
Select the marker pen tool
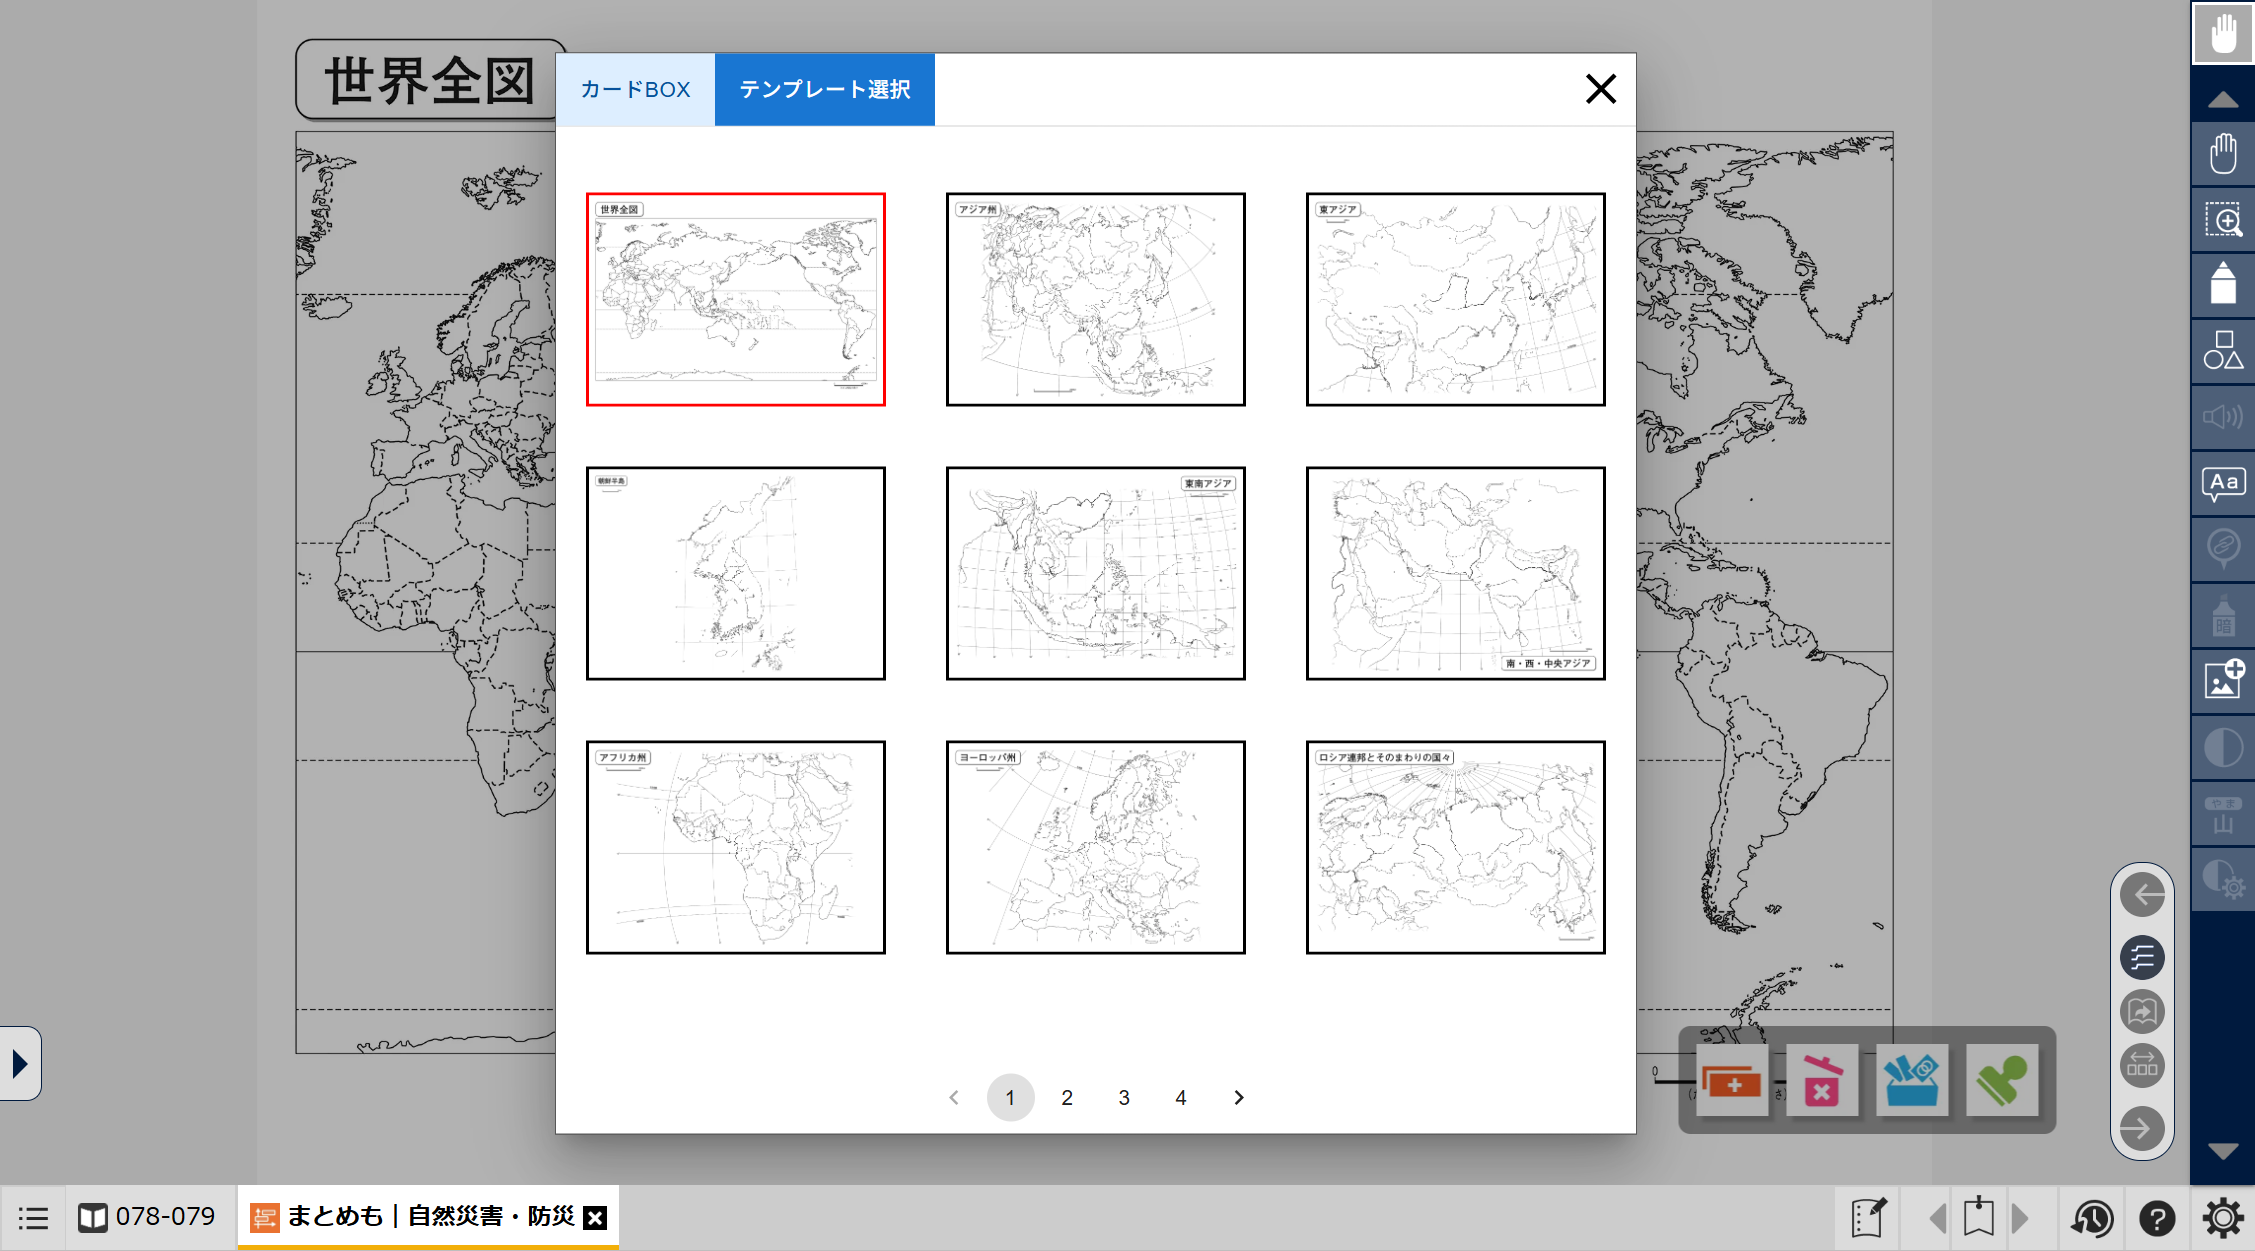click(x=2222, y=285)
